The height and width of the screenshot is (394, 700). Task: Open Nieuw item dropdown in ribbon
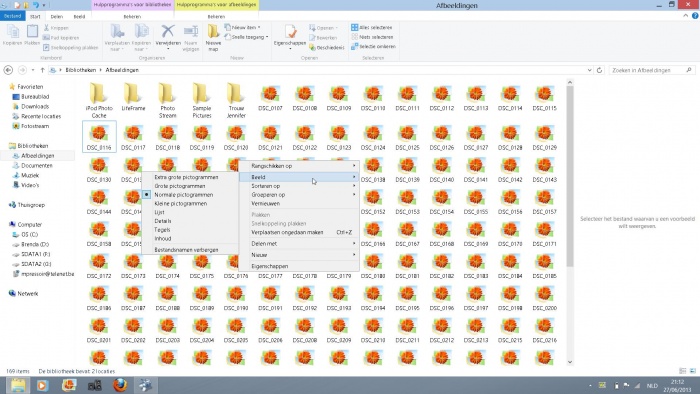pos(243,27)
